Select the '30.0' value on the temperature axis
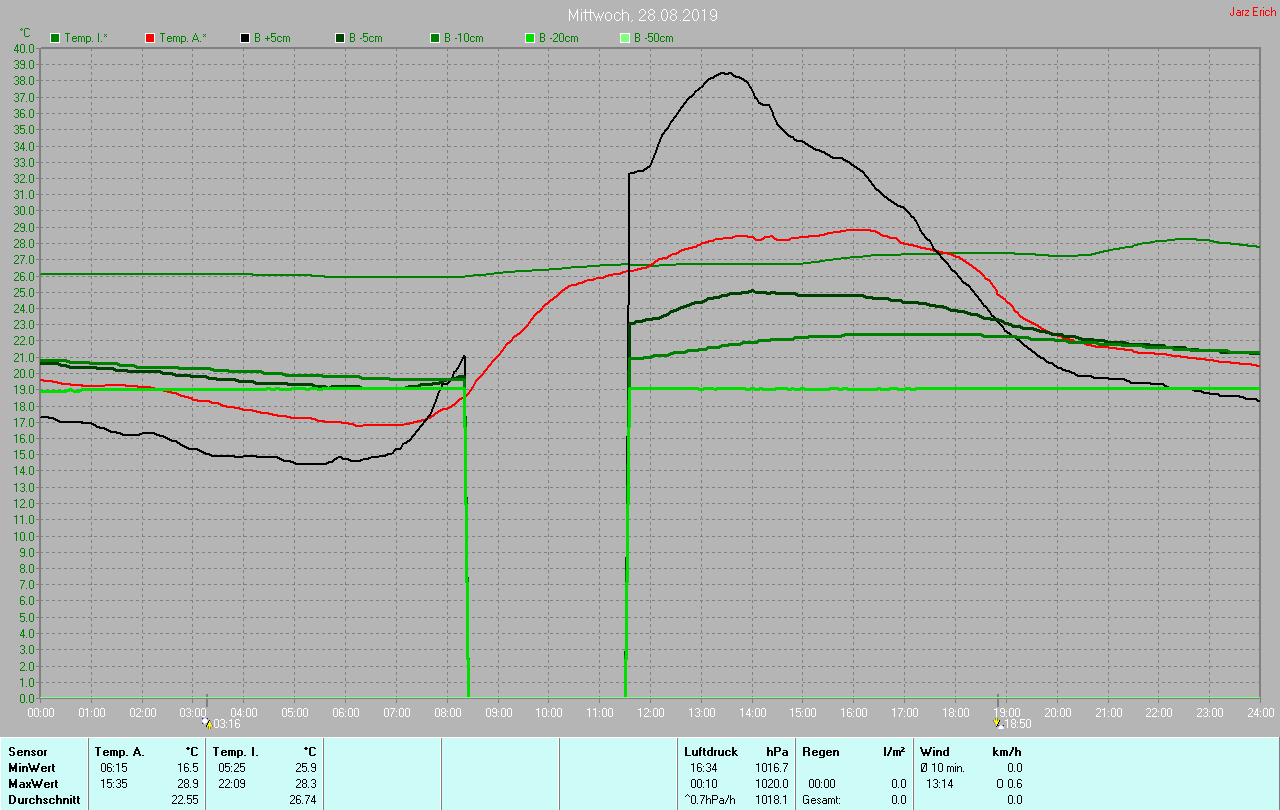The image size is (1280, 810). (24, 211)
